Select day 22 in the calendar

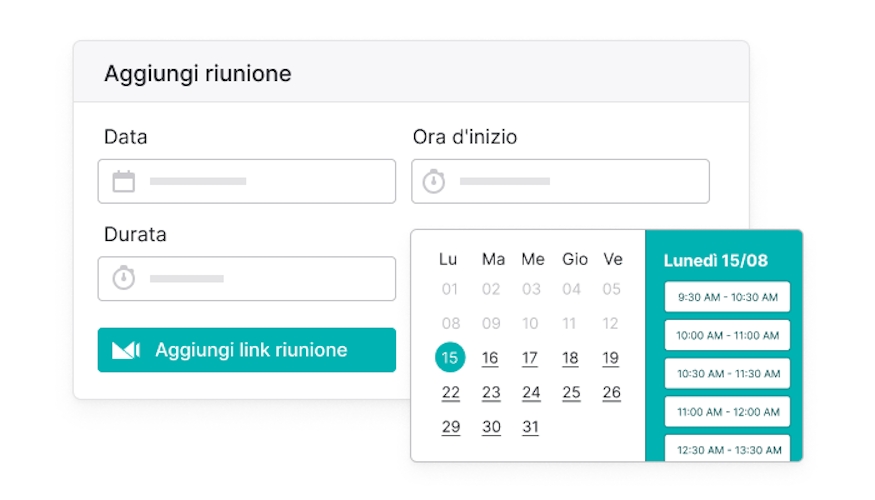point(451,392)
